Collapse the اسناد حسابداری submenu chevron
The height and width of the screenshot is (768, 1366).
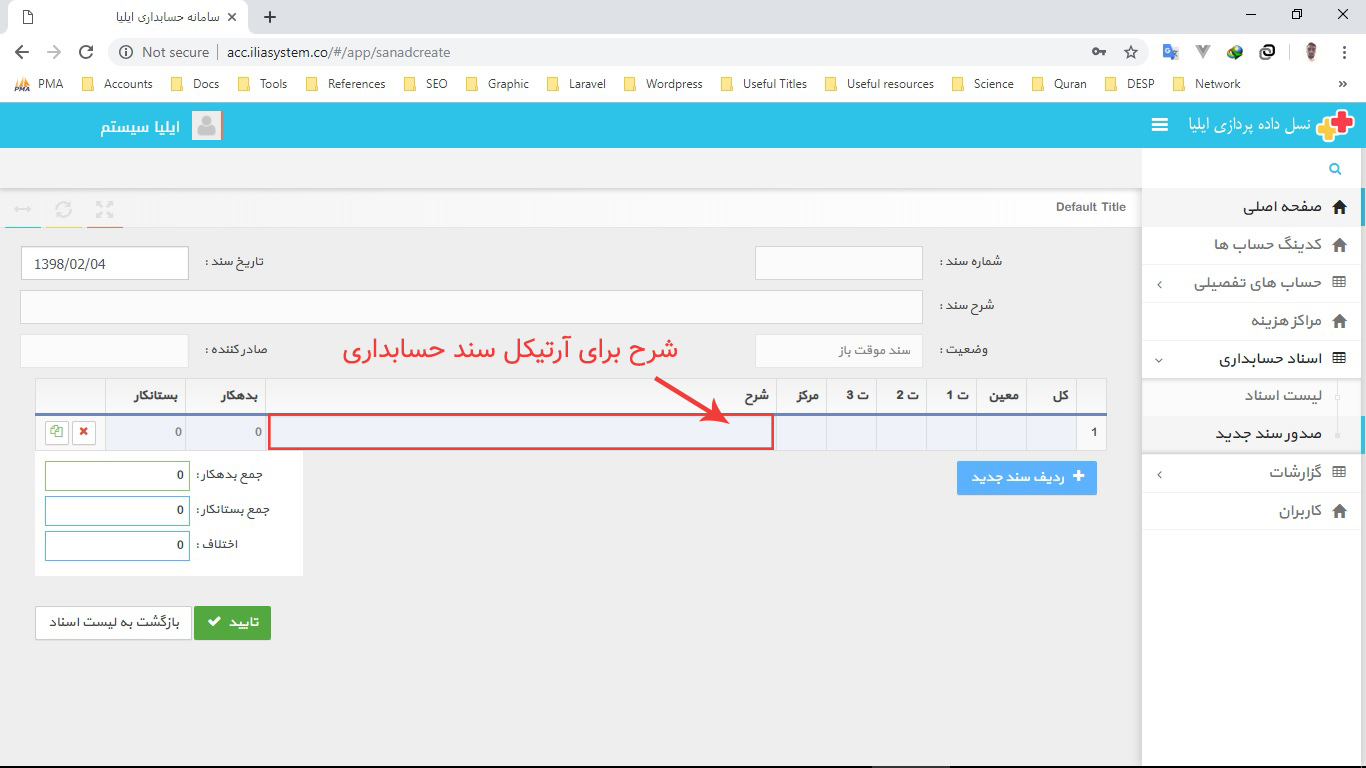pos(1159,358)
